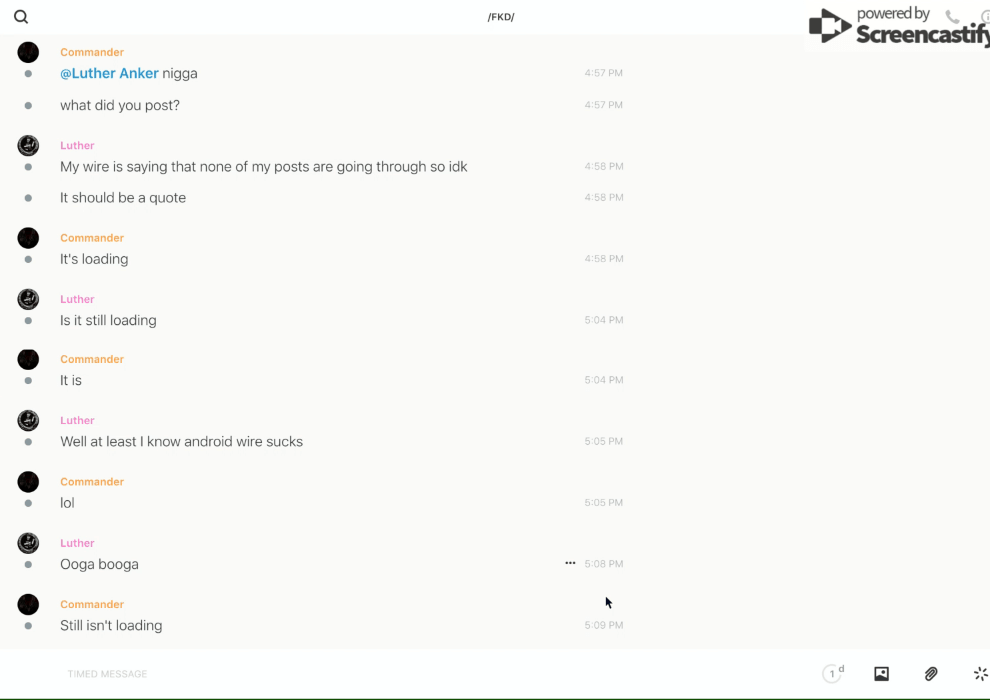The image size is (990, 700).
Task: Click the 4:57 PM timestamp beside "what did you post?"
Action: 604,105
